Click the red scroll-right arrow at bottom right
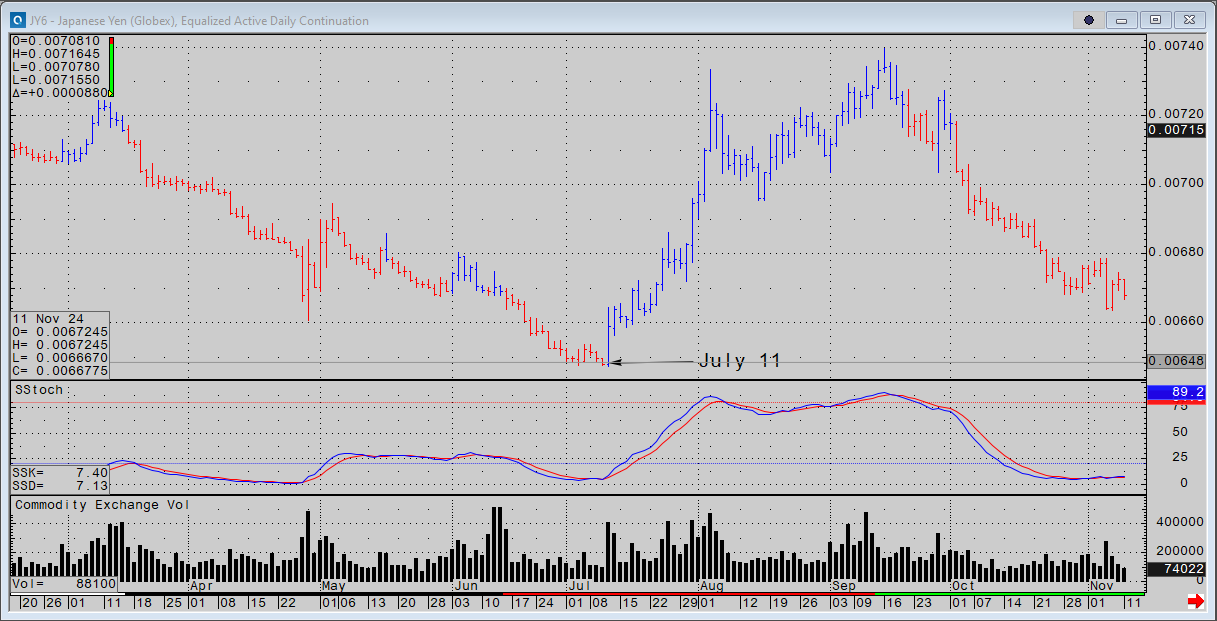The width and height of the screenshot is (1217, 621). pos(1195,601)
